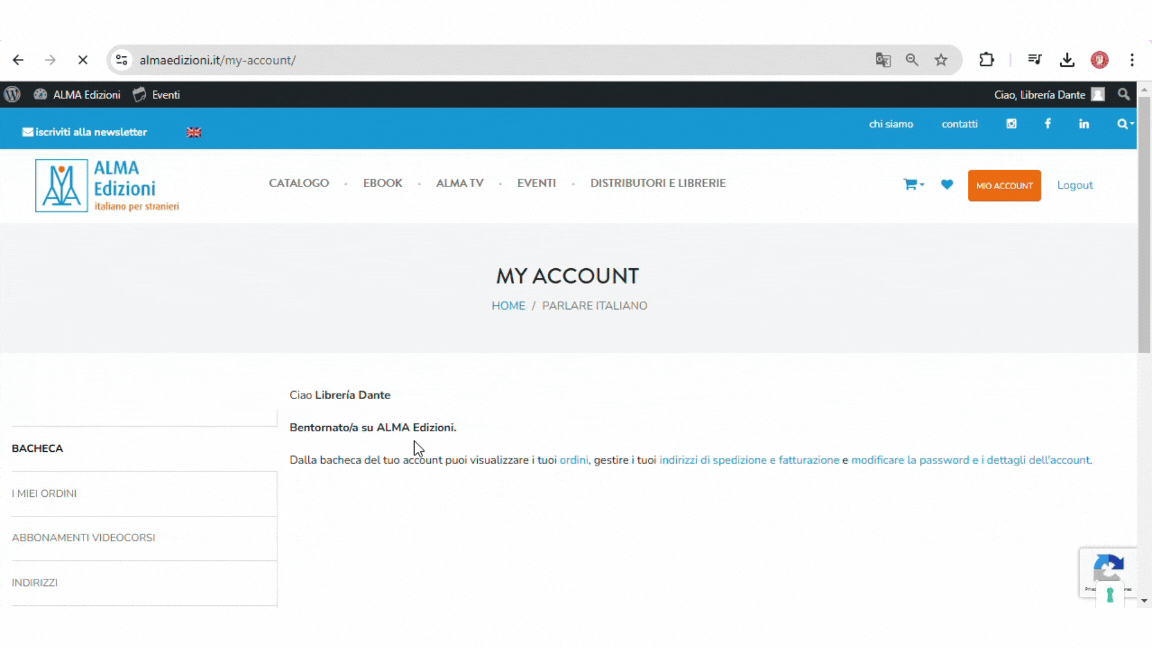Open the contatti link
This screenshot has height=648, width=1152.
[x=960, y=124]
